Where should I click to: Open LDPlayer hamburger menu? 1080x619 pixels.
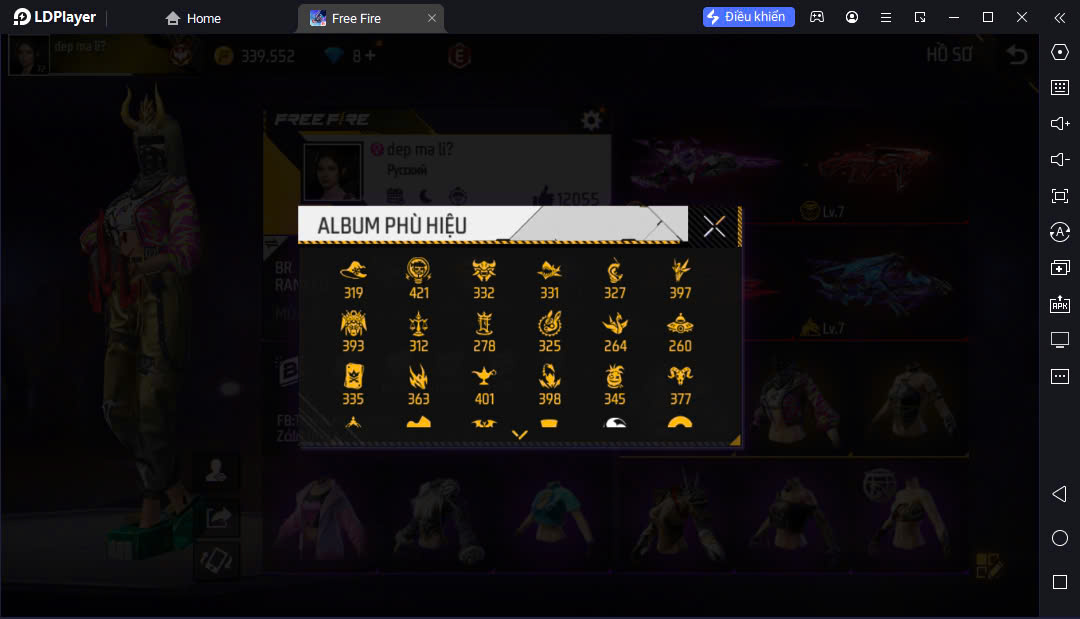886,17
